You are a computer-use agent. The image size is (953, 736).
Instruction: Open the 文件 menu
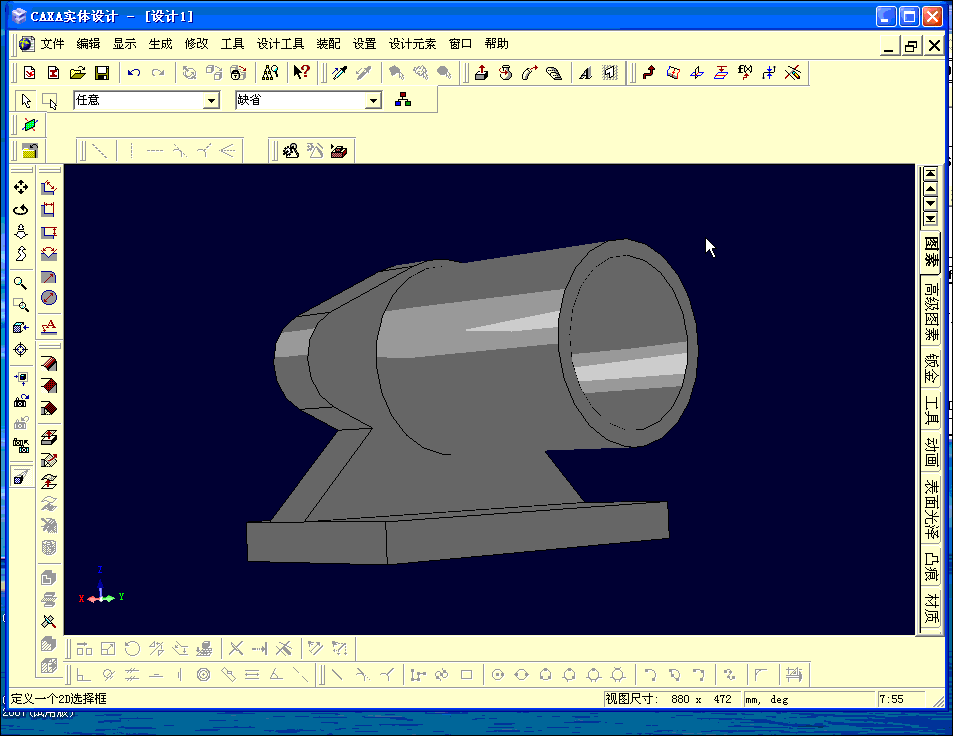coord(52,44)
